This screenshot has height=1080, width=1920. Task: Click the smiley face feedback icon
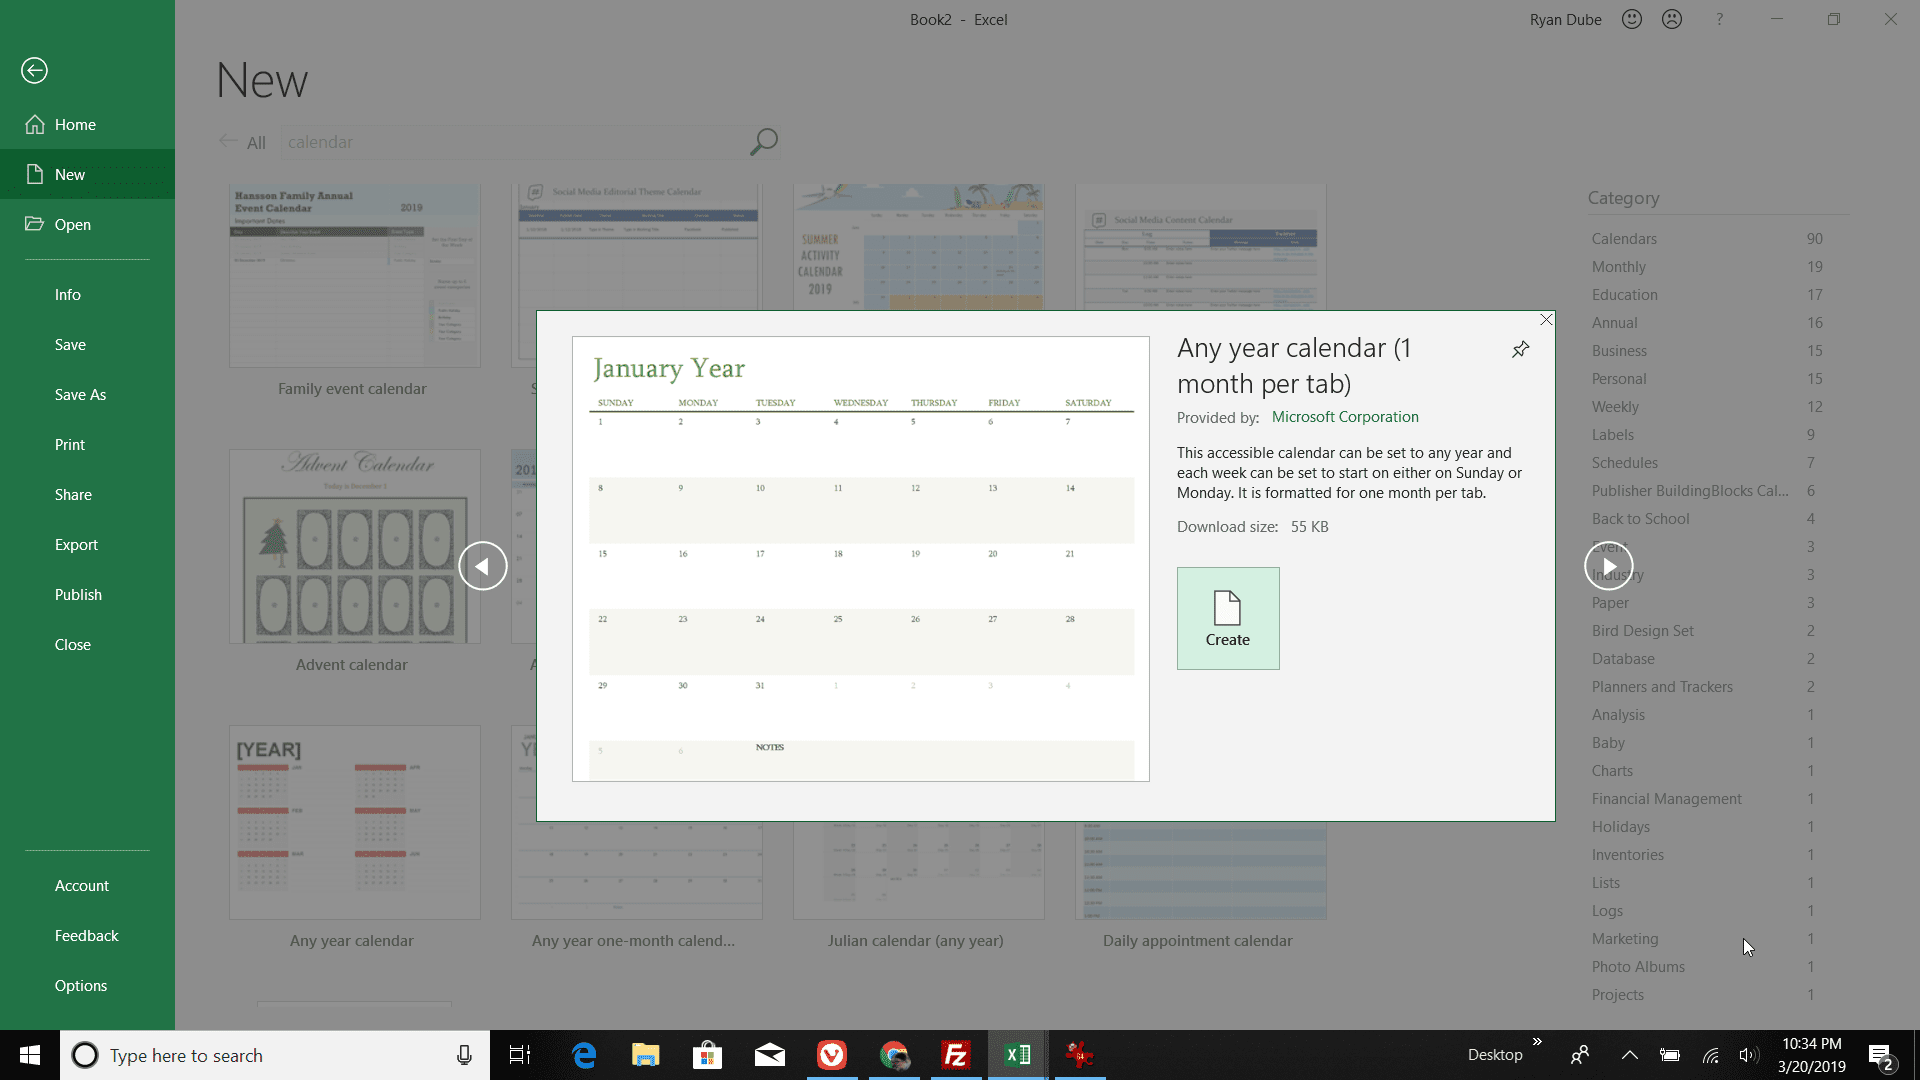coord(1632,19)
